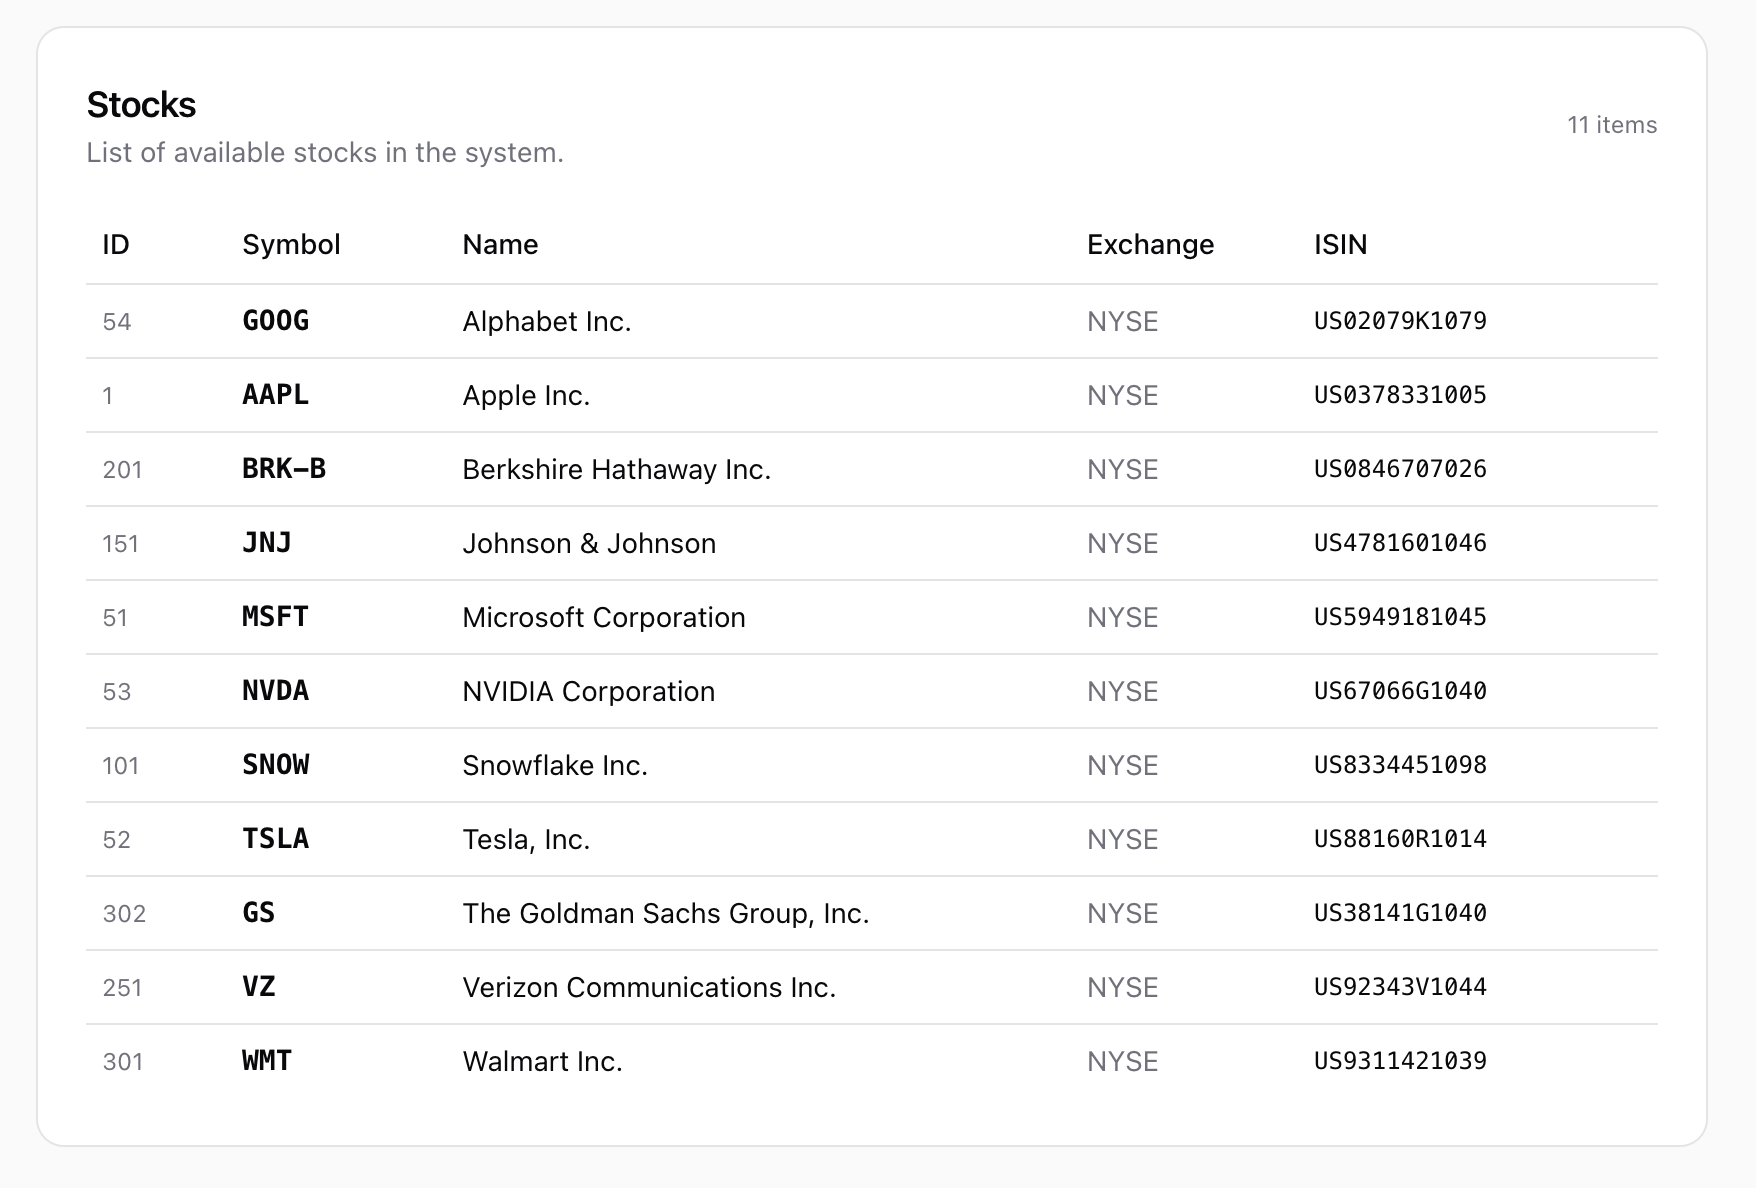Click the Name column header

500,245
